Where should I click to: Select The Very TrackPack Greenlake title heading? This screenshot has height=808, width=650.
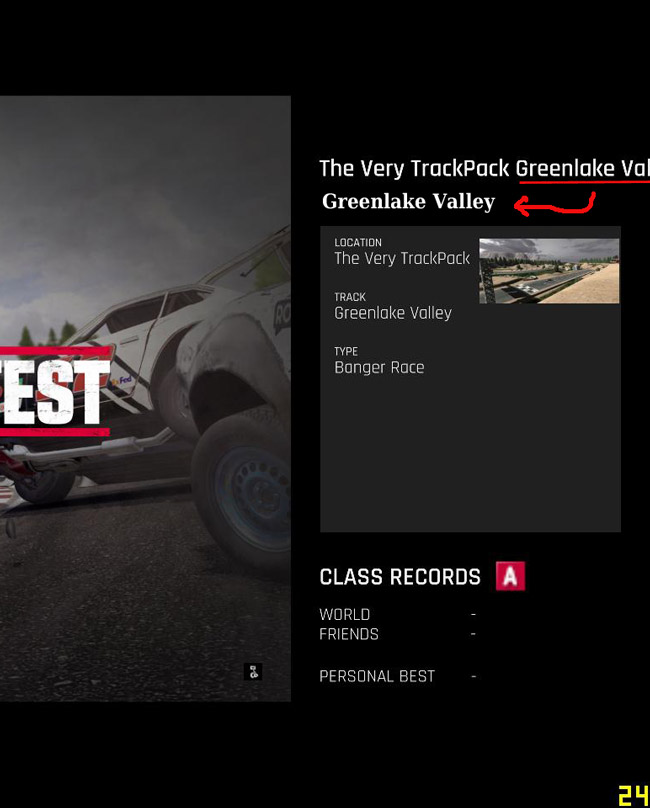point(484,169)
